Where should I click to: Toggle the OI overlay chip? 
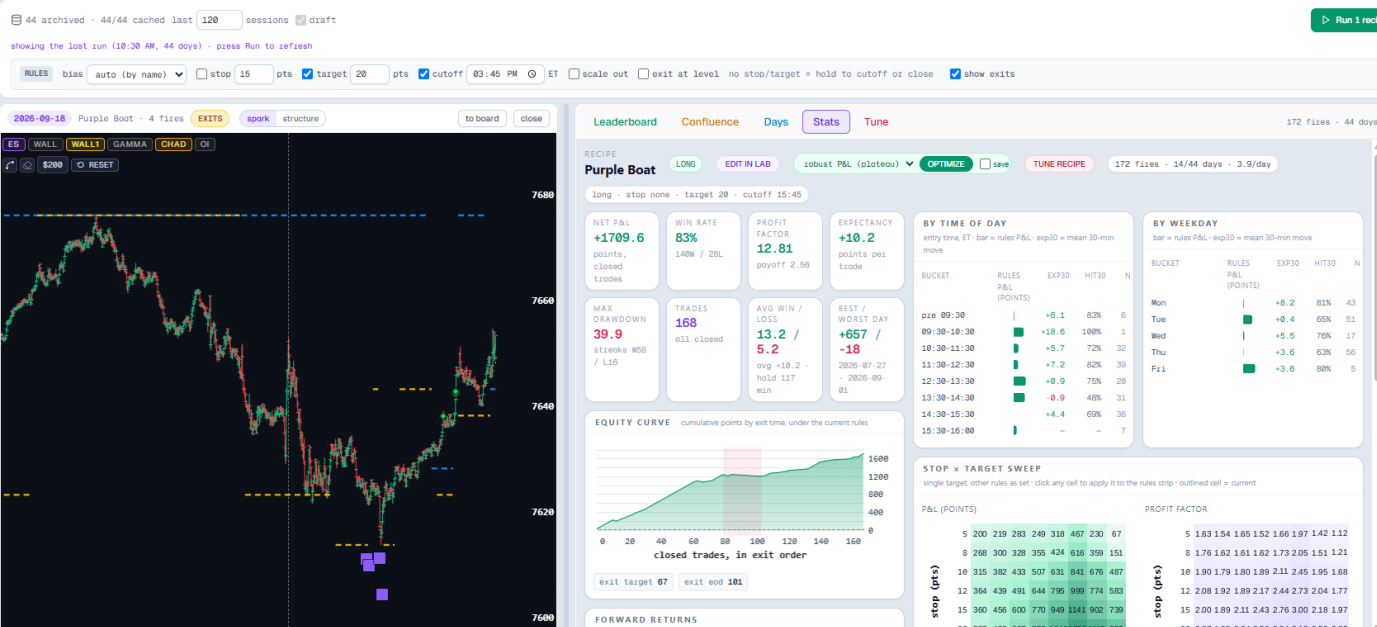[x=205, y=144]
